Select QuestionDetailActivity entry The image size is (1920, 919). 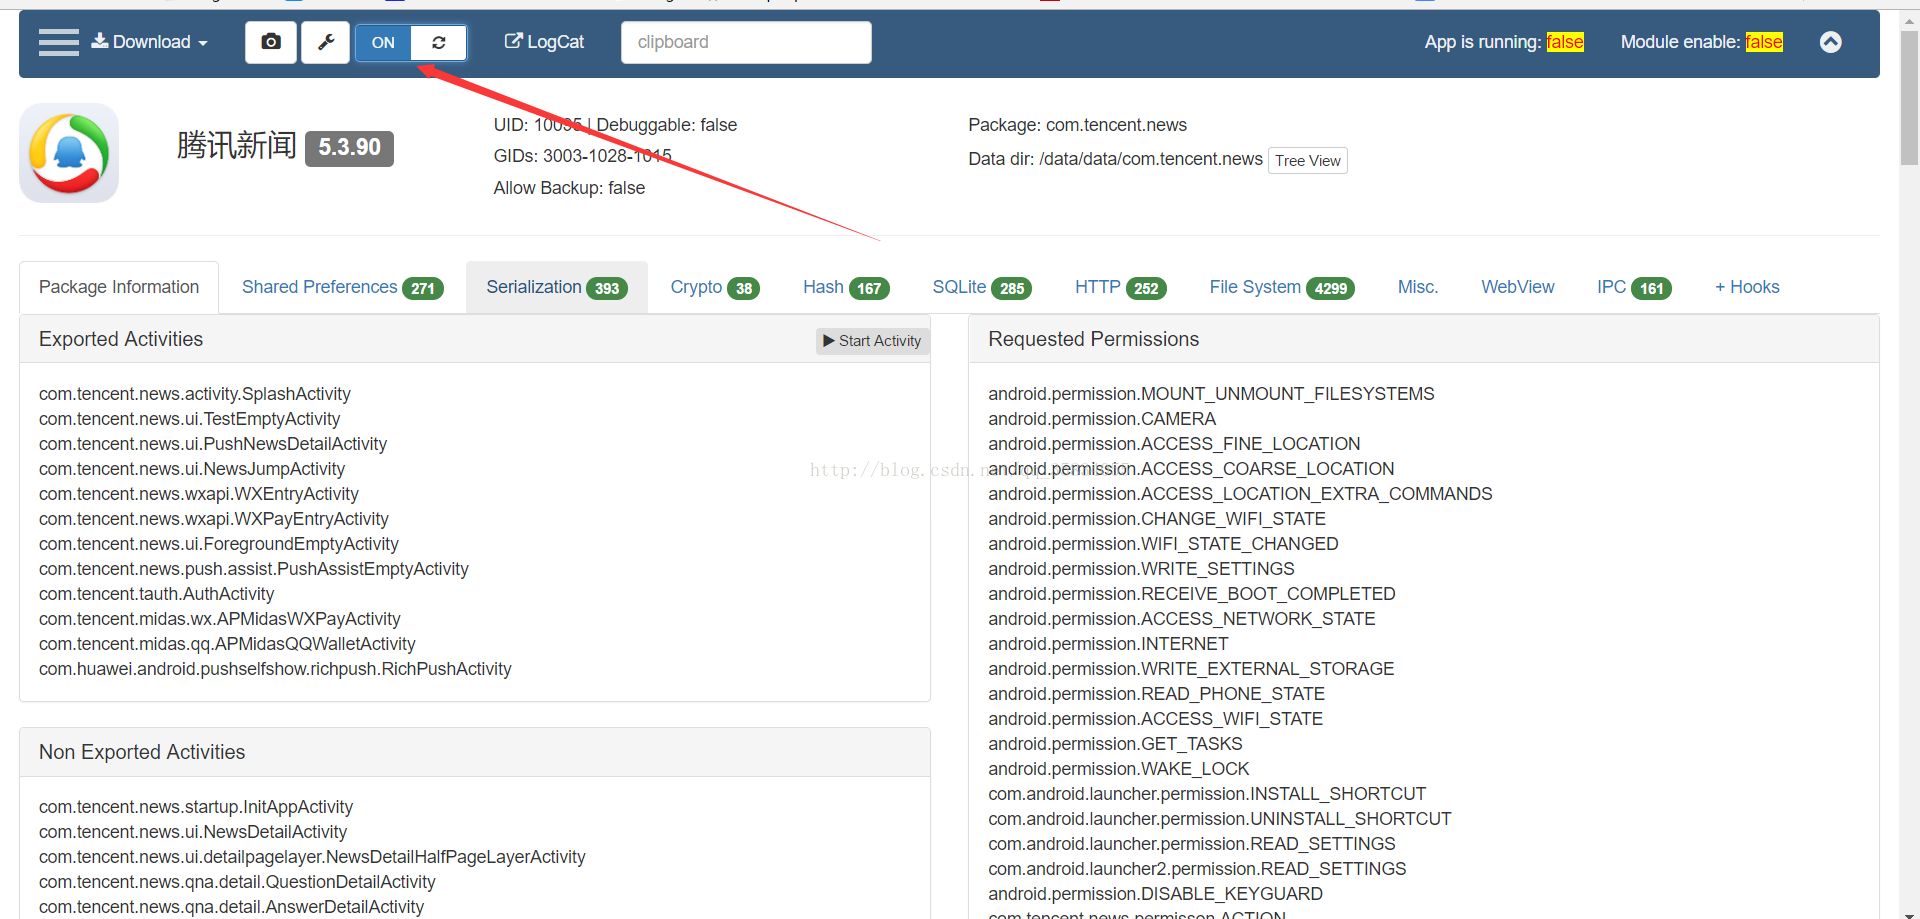tap(237, 882)
